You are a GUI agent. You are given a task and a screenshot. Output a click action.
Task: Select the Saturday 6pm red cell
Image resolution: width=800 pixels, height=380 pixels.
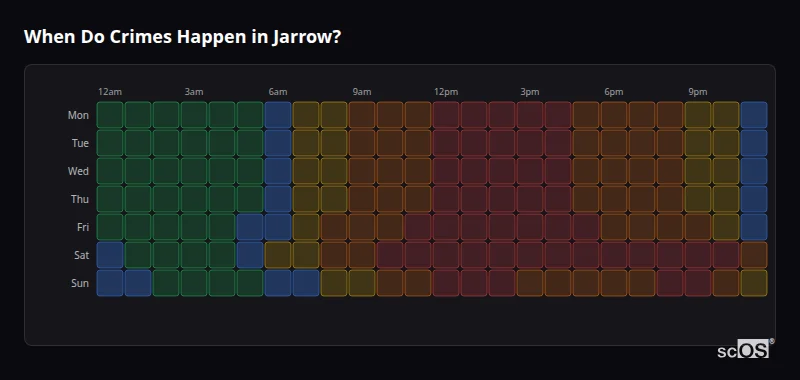614,255
